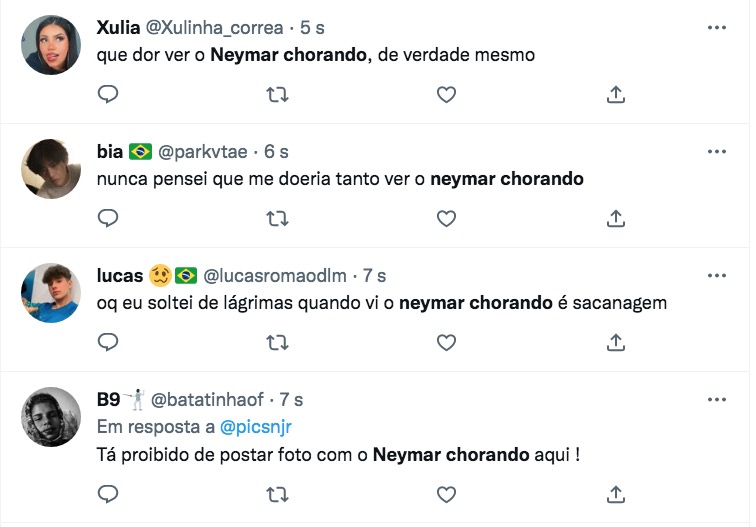Retweet bia's tweet

[x=278, y=217]
